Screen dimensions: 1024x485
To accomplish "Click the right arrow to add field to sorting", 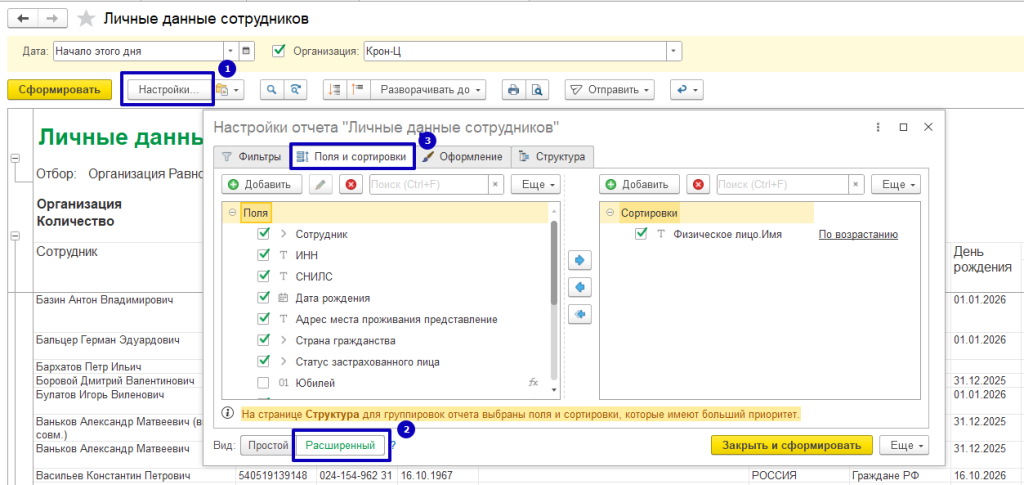I will 578,261.
